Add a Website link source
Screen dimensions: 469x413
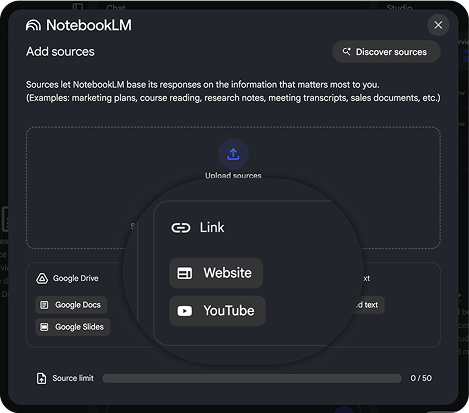(216, 273)
